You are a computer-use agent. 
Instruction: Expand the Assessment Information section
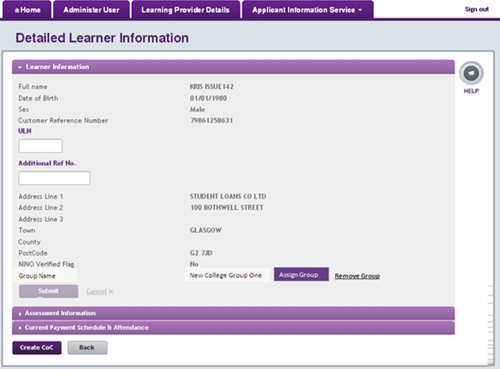[x=233, y=313]
